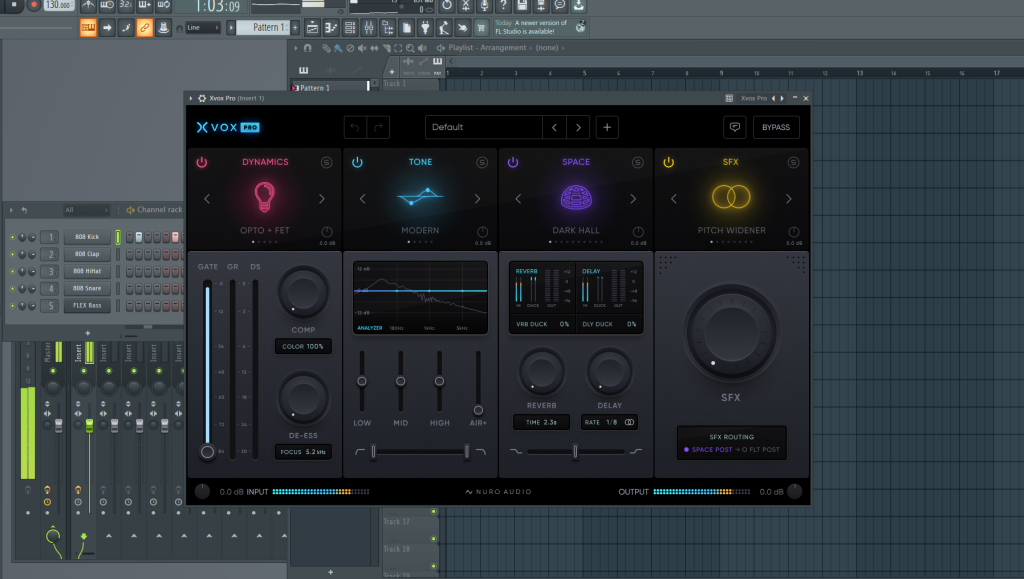Image resolution: width=1024 pixels, height=579 pixels.
Task: Open Playlist Arrangement menu label
Action: [x=487, y=48]
